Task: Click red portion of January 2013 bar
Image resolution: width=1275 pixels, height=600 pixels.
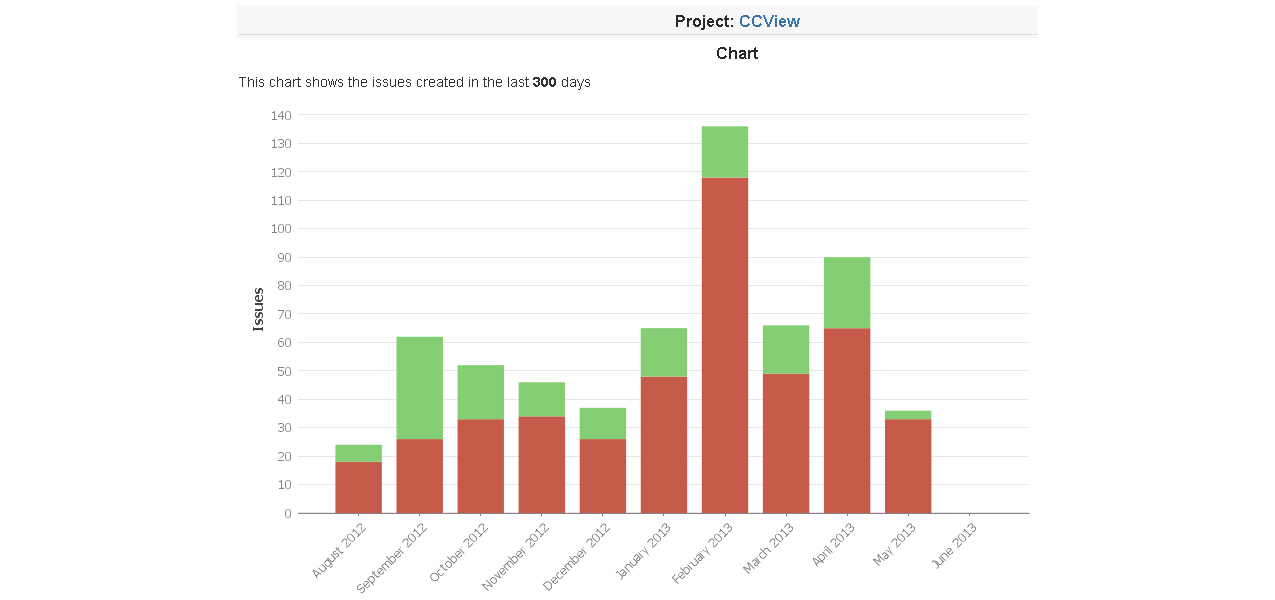Action: (663, 445)
